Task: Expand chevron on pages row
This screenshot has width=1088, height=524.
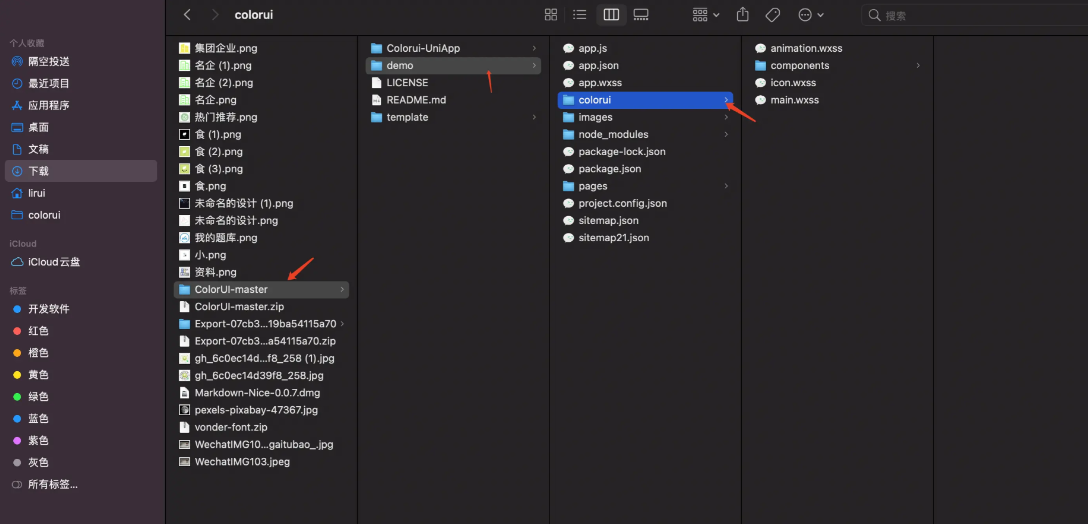Action: point(726,186)
